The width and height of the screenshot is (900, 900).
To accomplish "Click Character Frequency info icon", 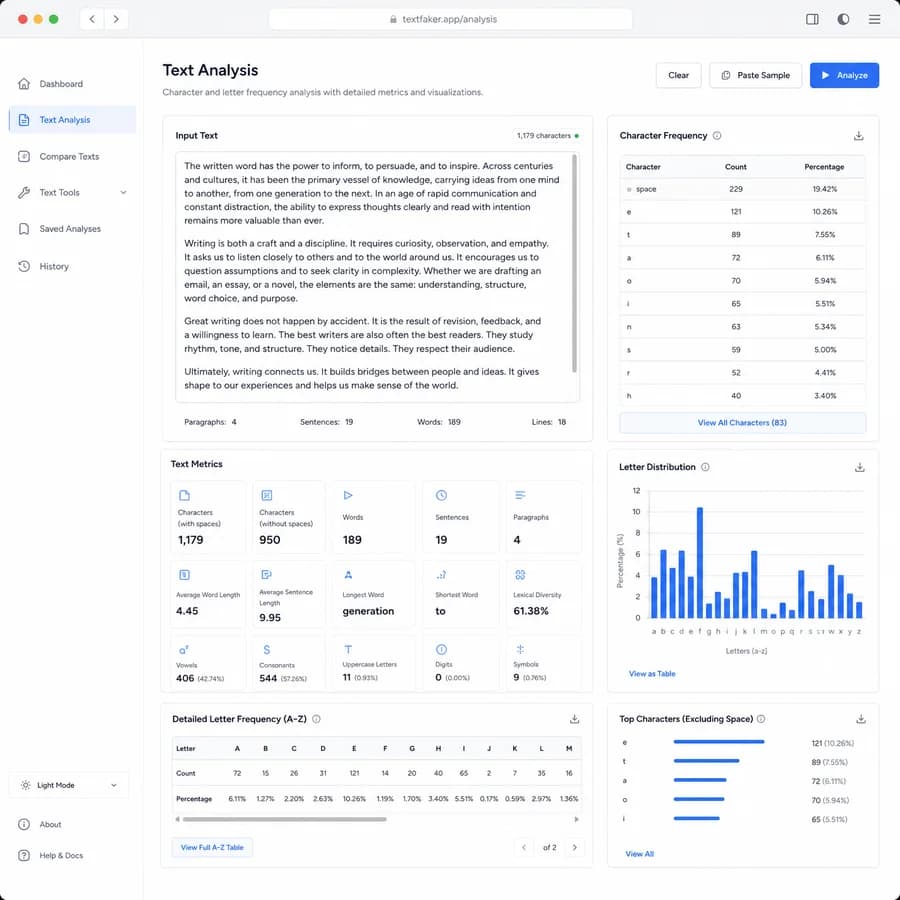I will click(717, 135).
